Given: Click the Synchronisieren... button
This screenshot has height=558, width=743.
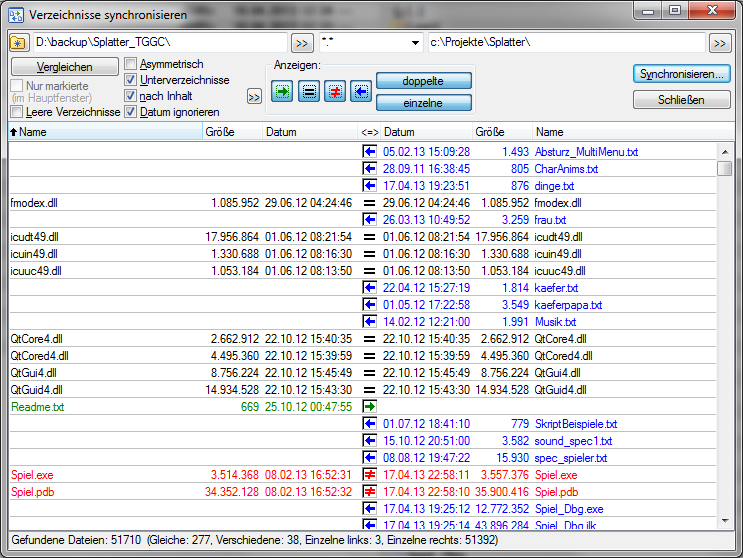Looking at the screenshot, I should (683, 74).
